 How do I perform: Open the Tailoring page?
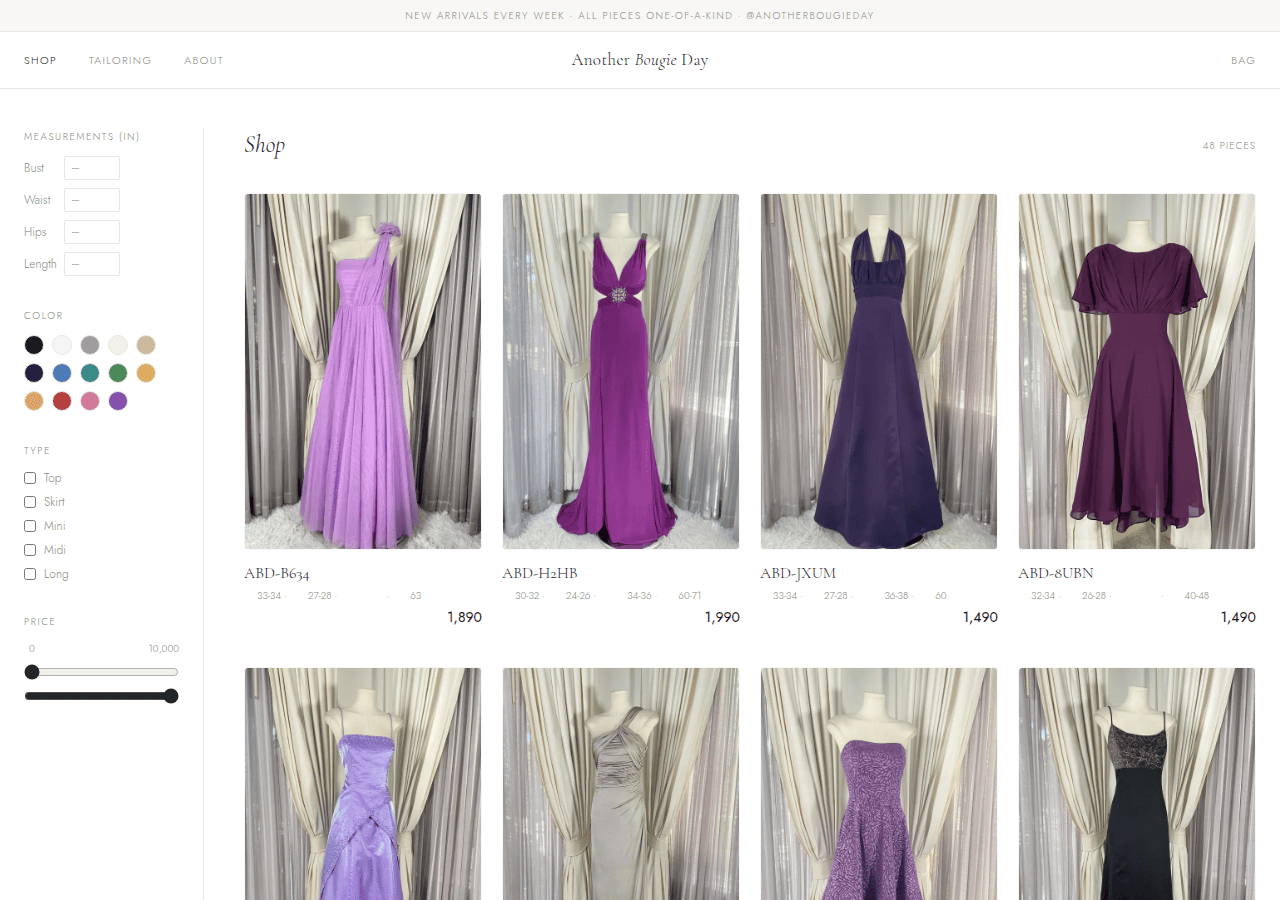120,61
